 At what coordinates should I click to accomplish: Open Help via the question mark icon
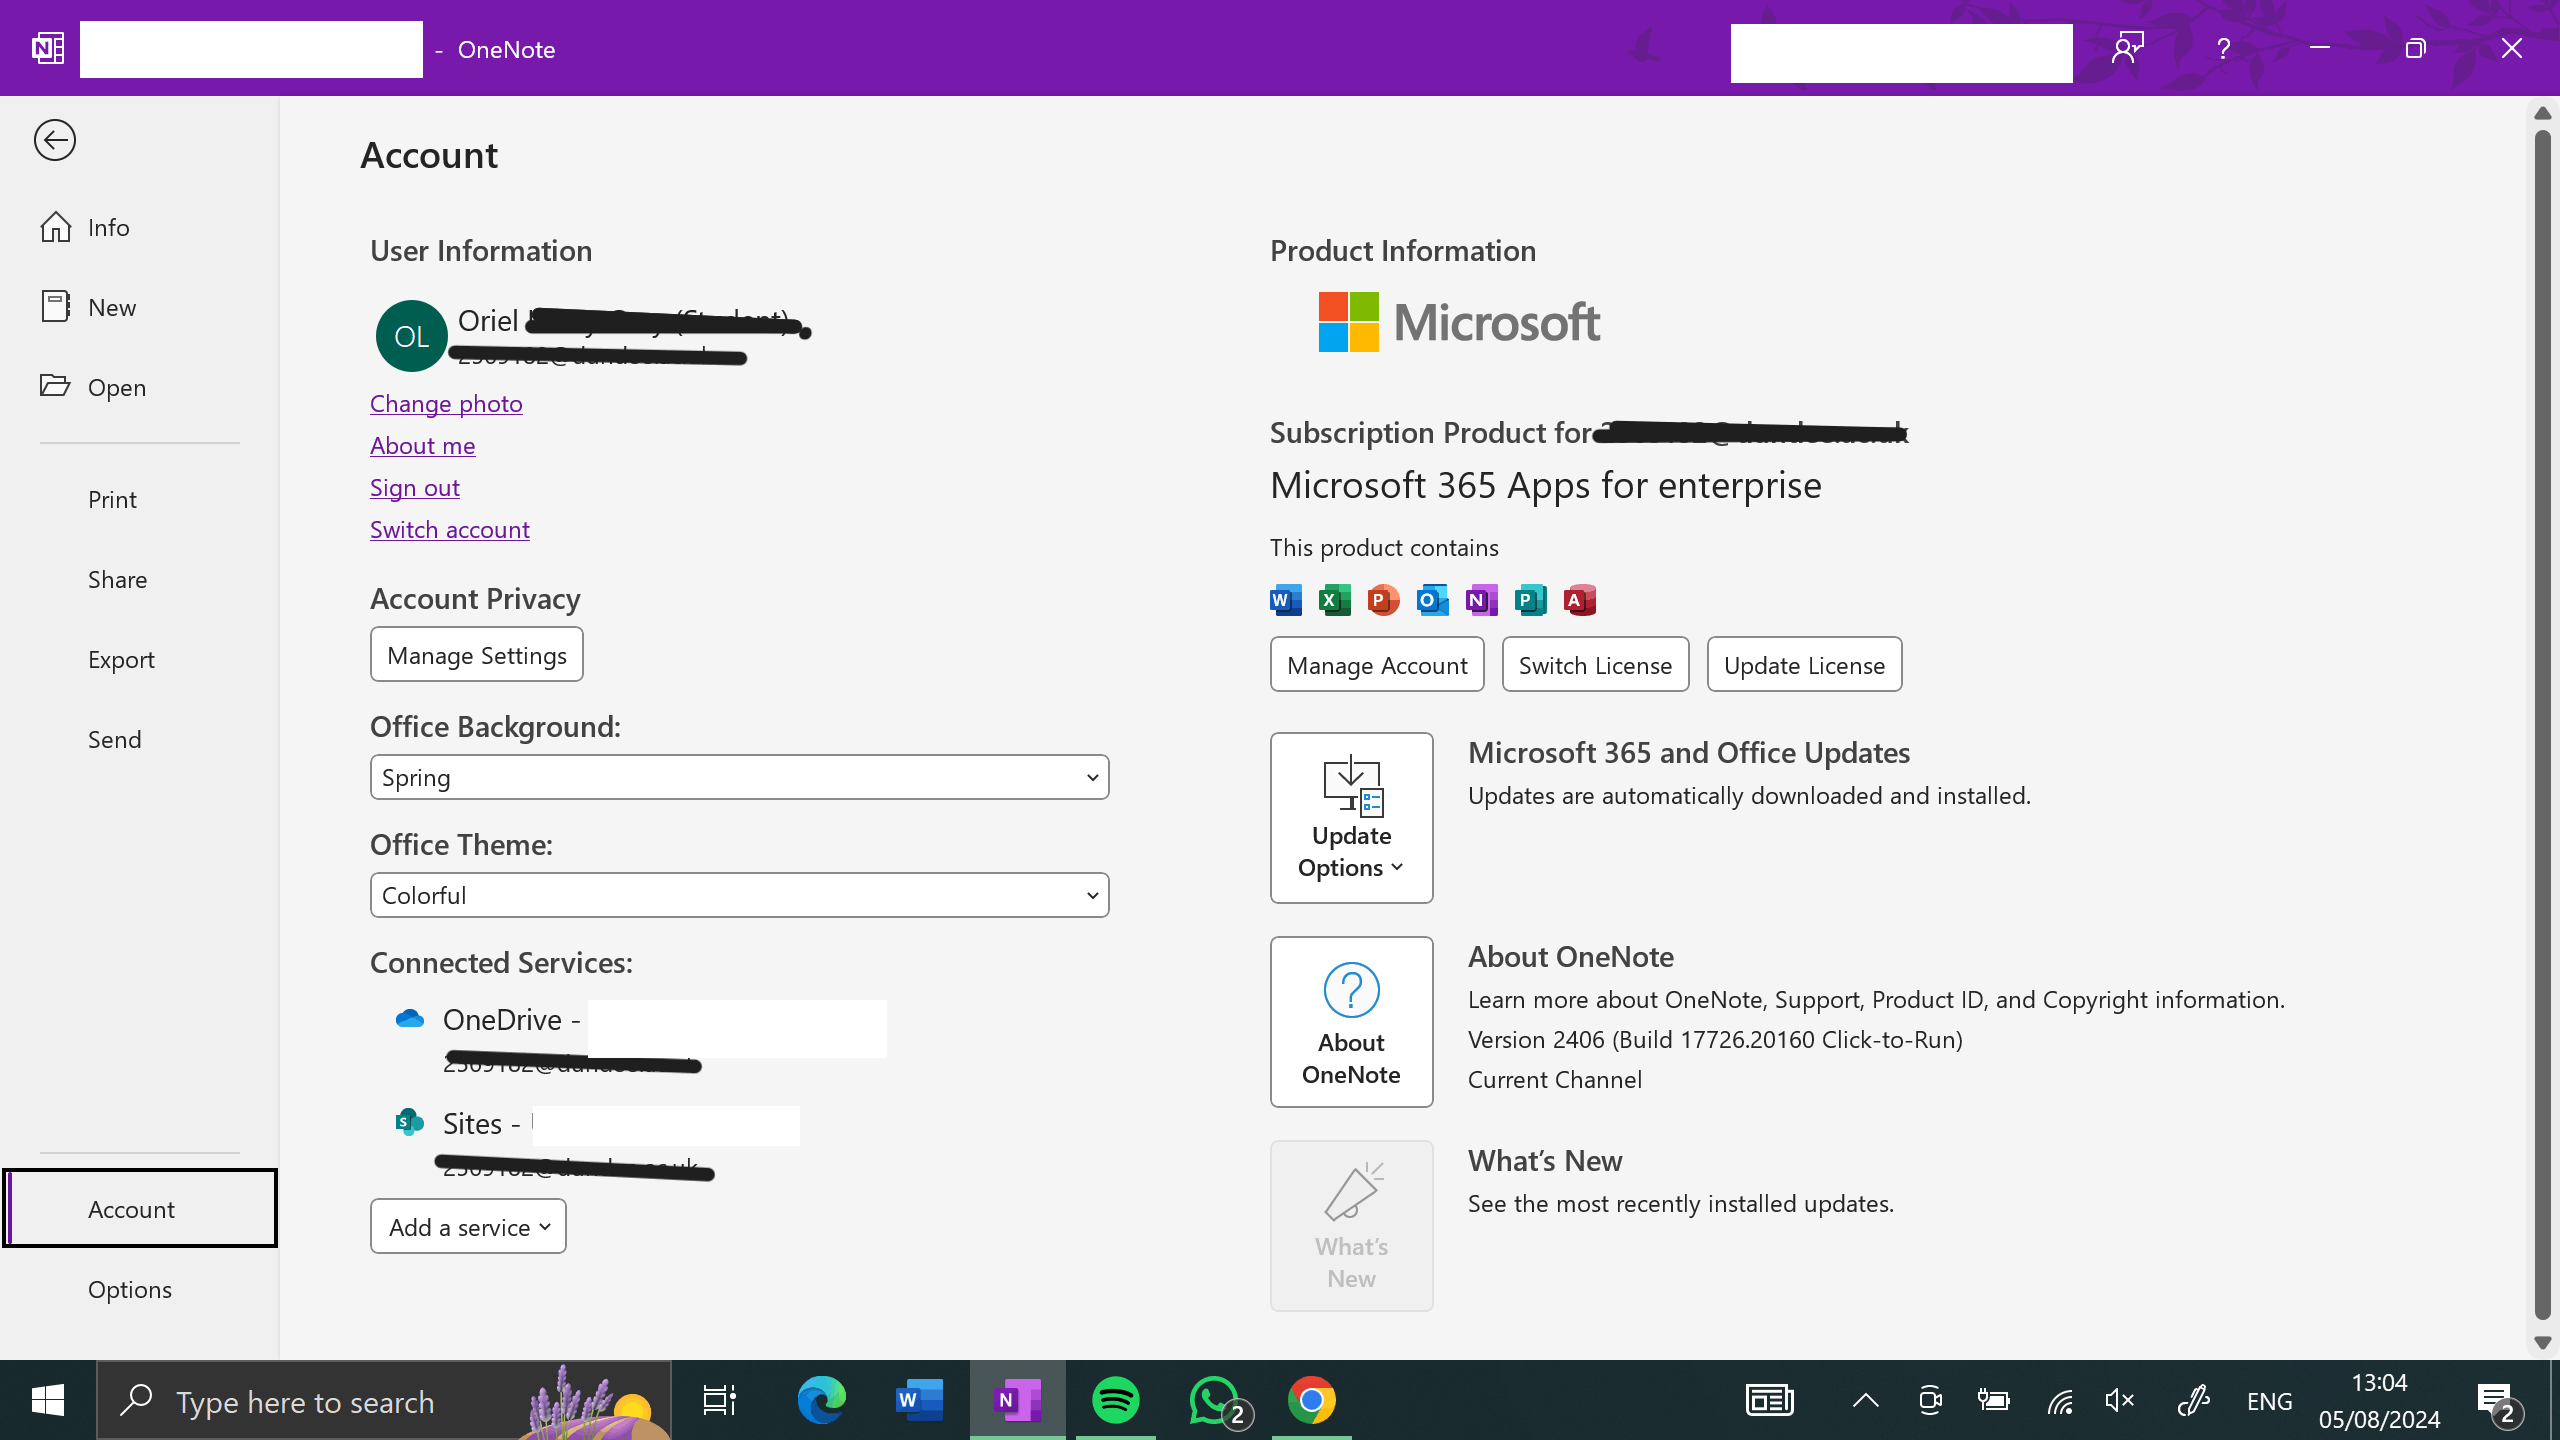(x=2223, y=48)
